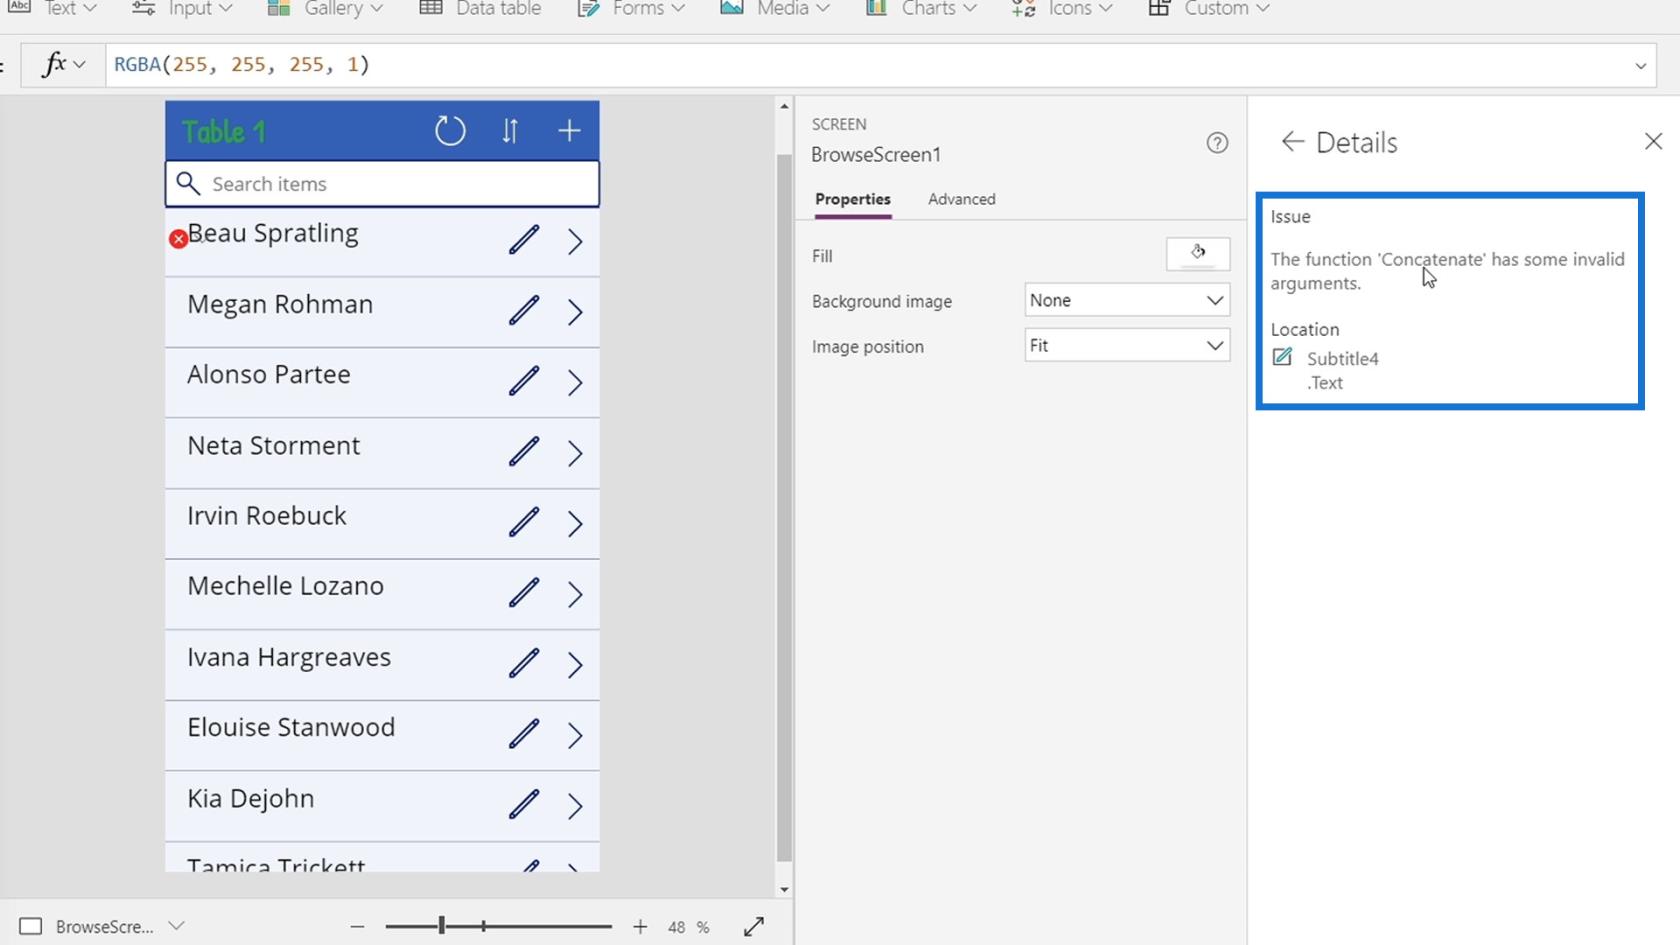1680x945 pixels.
Task: Click the edit pencil for Neta Storment
Action: tap(524, 452)
